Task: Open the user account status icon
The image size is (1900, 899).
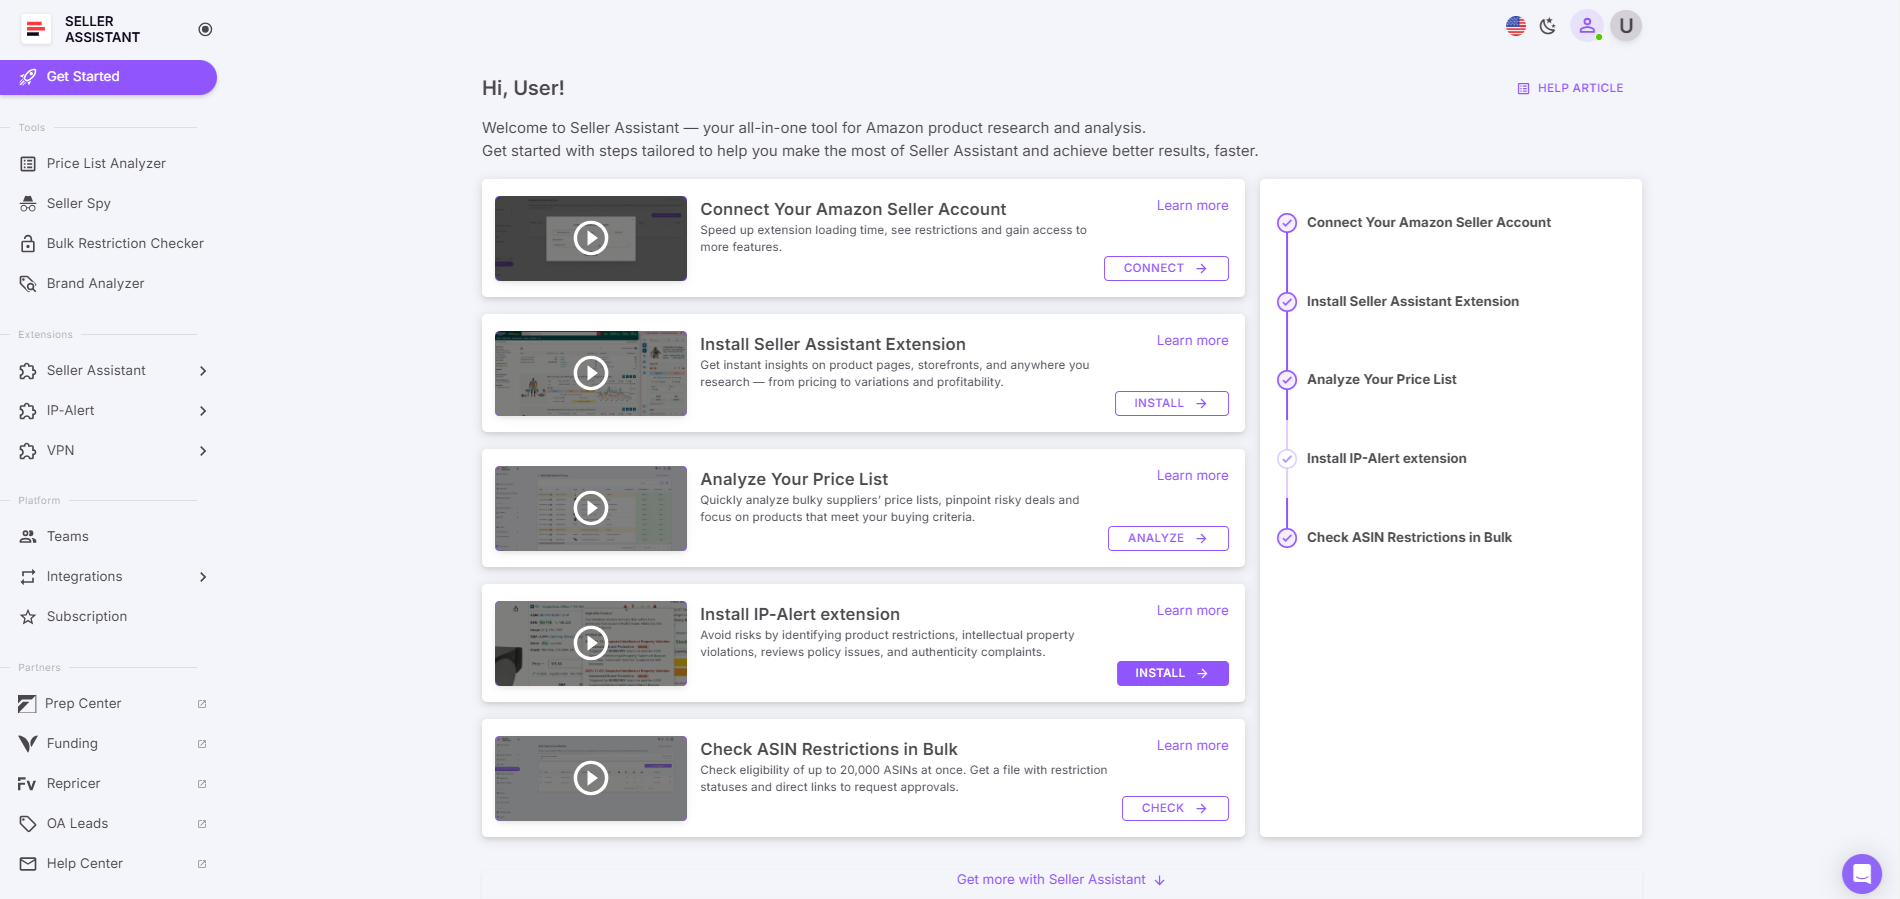Action: (1587, 26)
